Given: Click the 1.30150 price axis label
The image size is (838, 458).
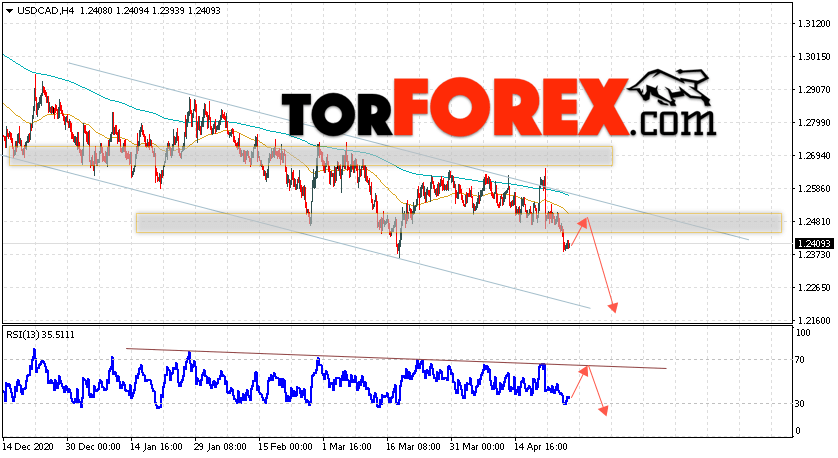Looking at the screenshot, I should 814,57.
